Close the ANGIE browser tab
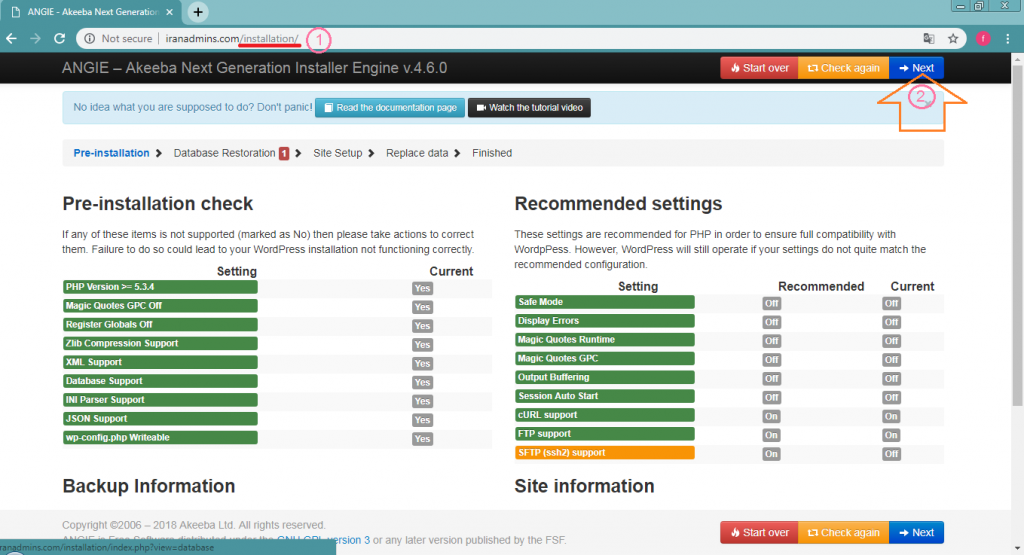 170,12
